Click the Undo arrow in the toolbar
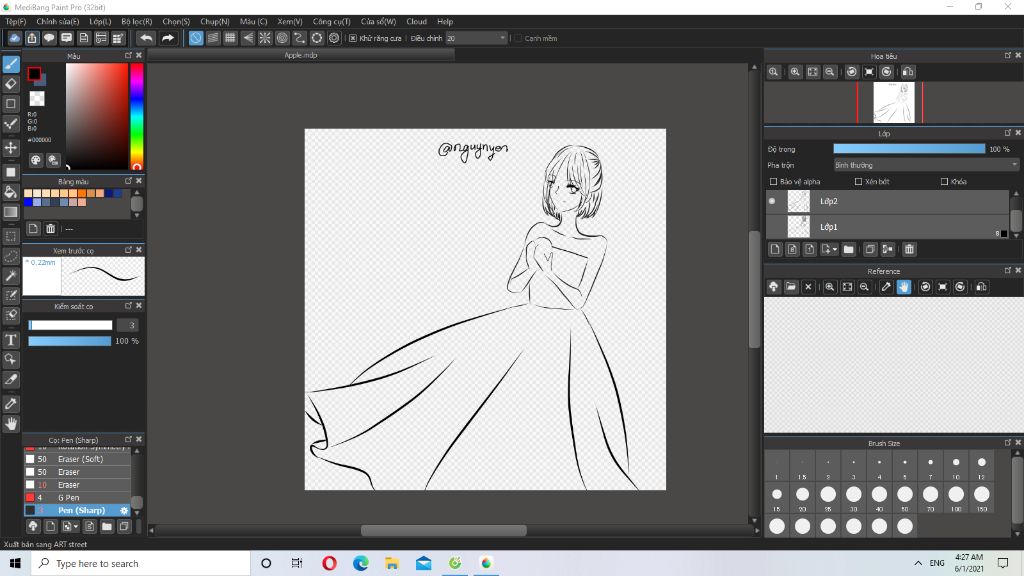The image size is (1024, 576). (146, 39)
